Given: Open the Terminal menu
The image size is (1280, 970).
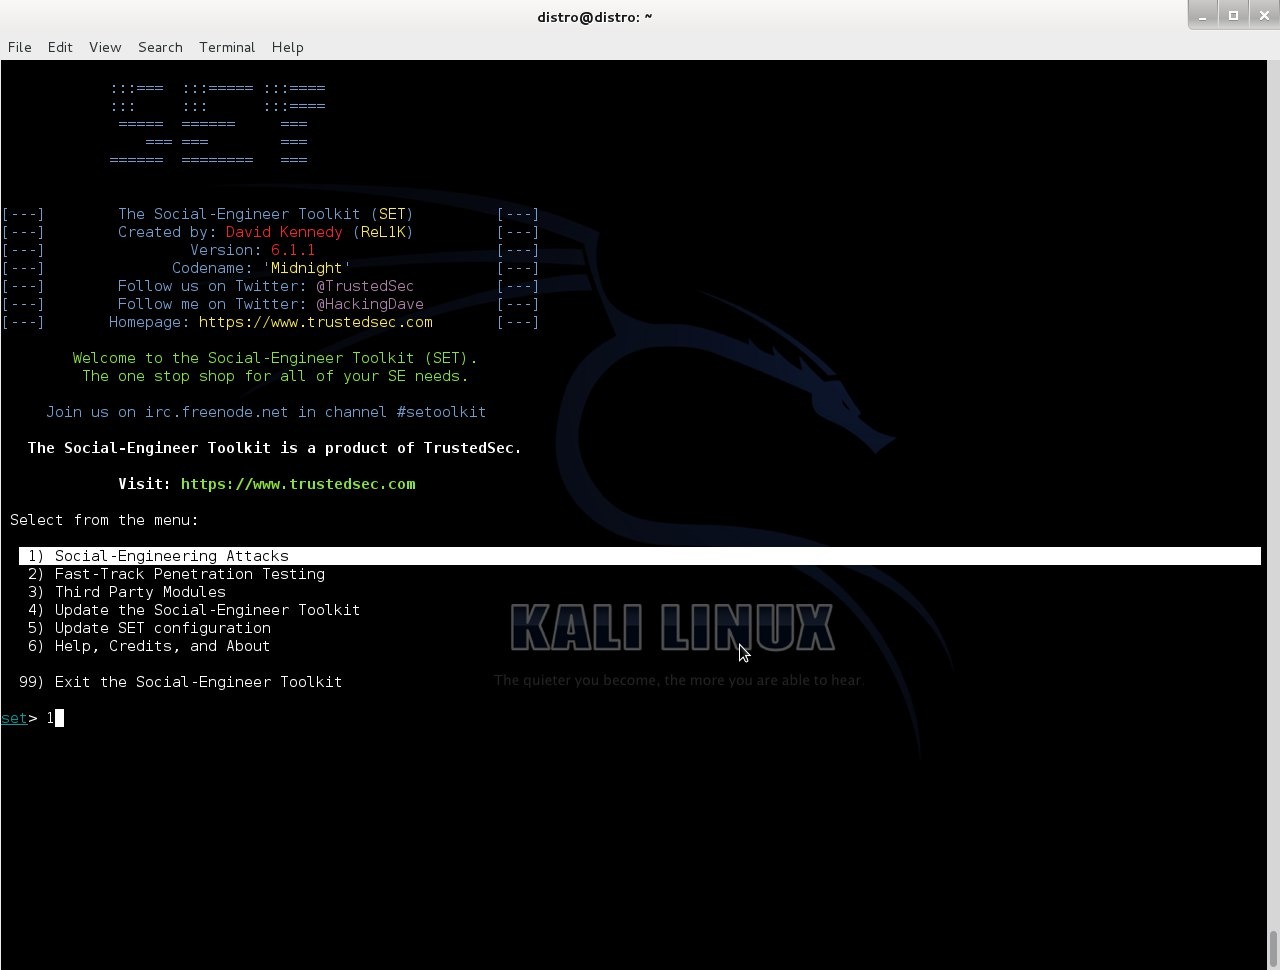Looking at the screenshot, I should (227, 47).
